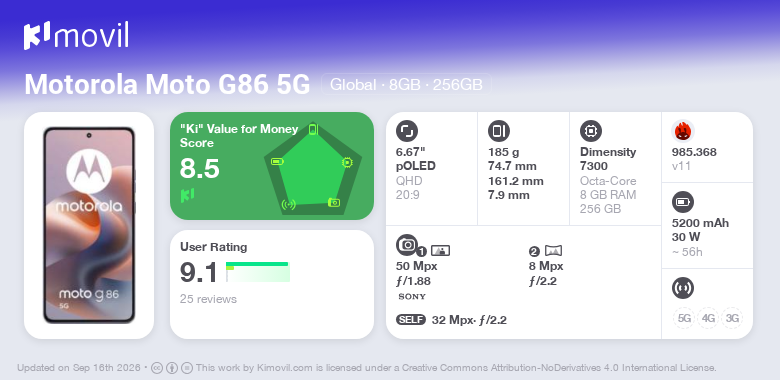
Task: Click the AnTuTu benchmark flame icon
Action: [682, 131]
